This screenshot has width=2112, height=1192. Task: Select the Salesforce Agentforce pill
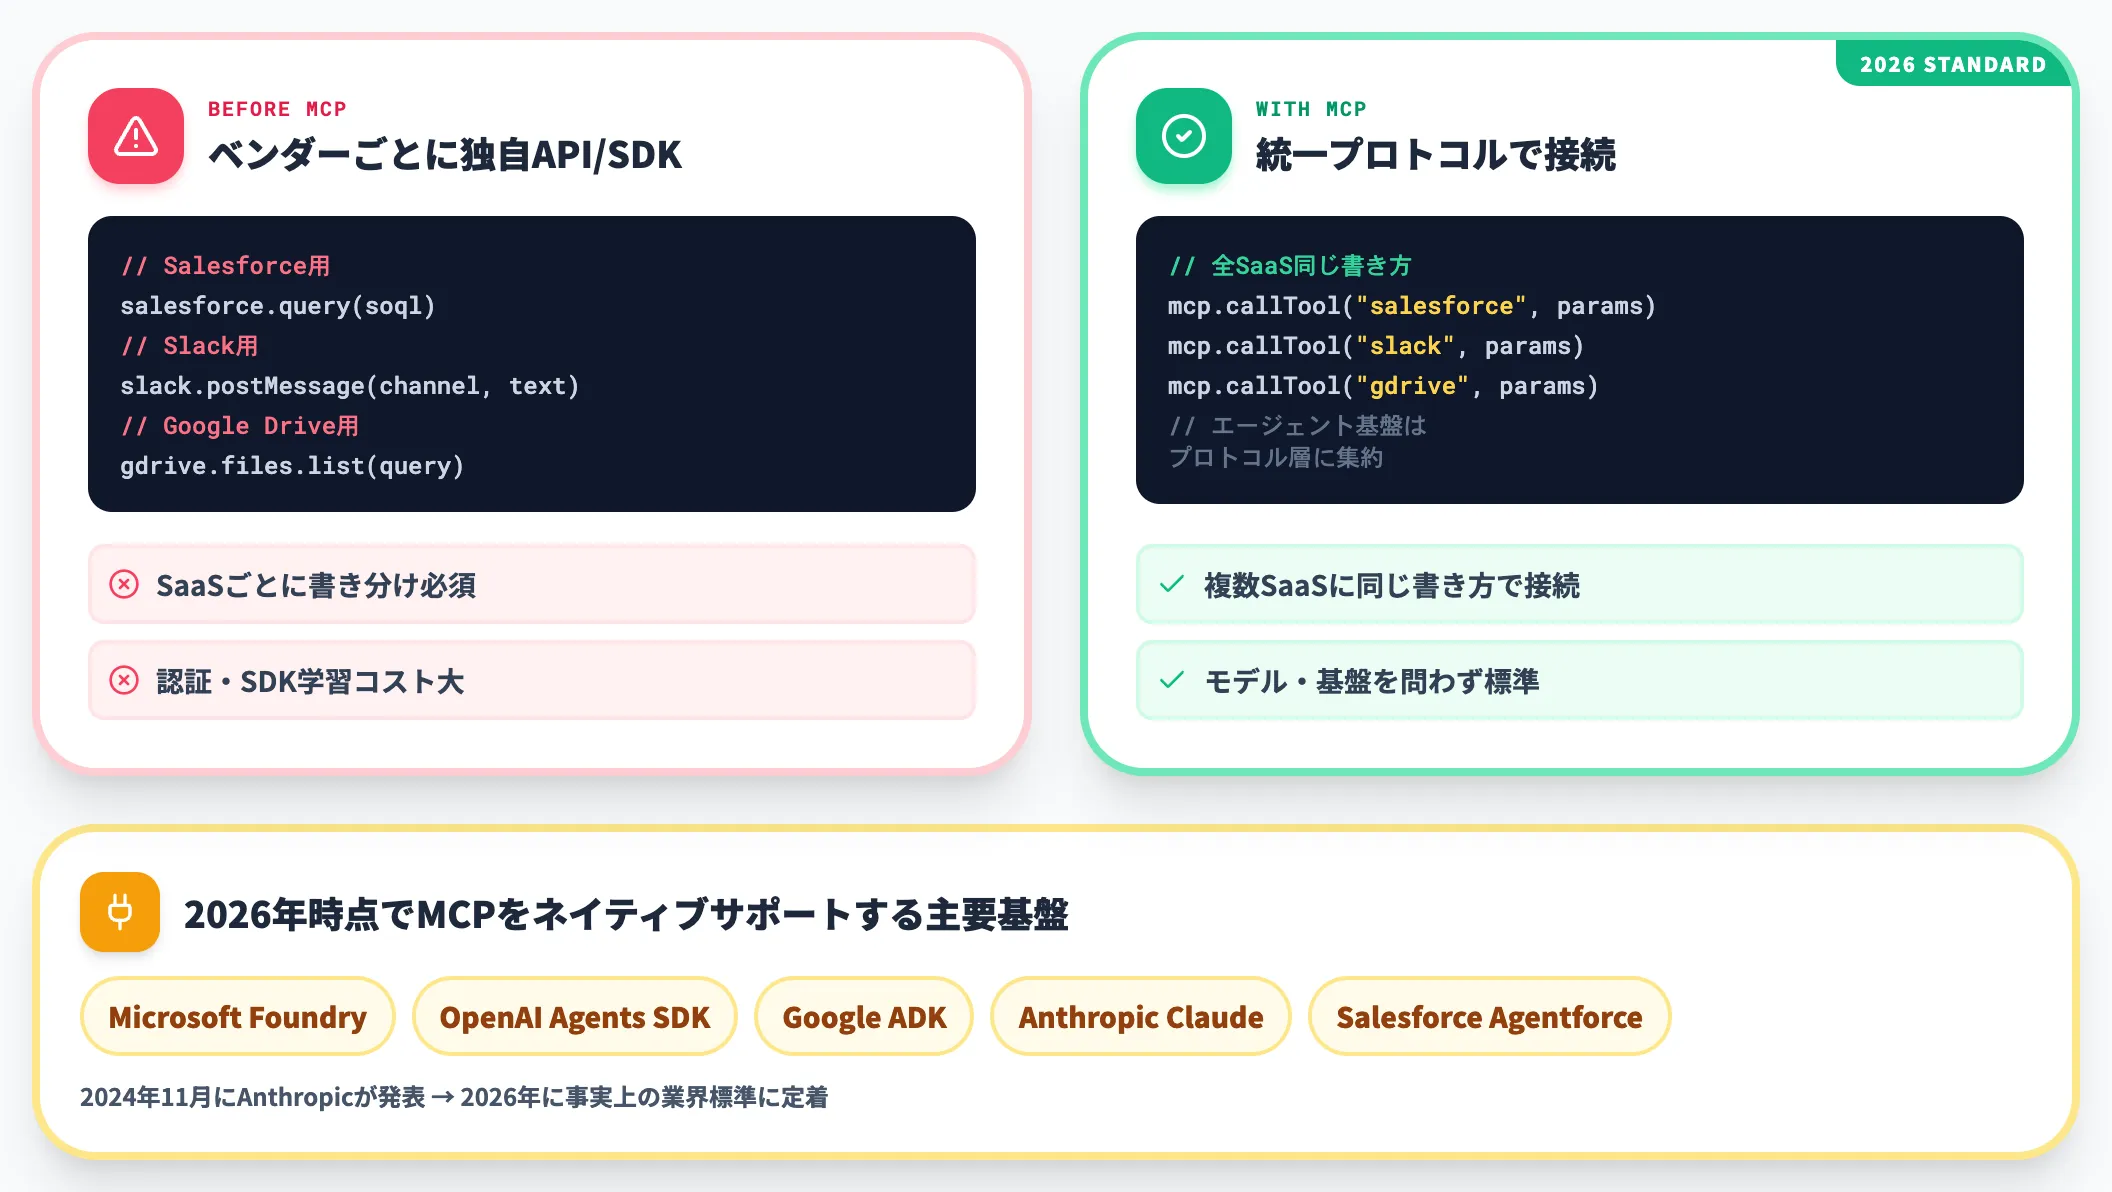(x=1490, y=1016)
